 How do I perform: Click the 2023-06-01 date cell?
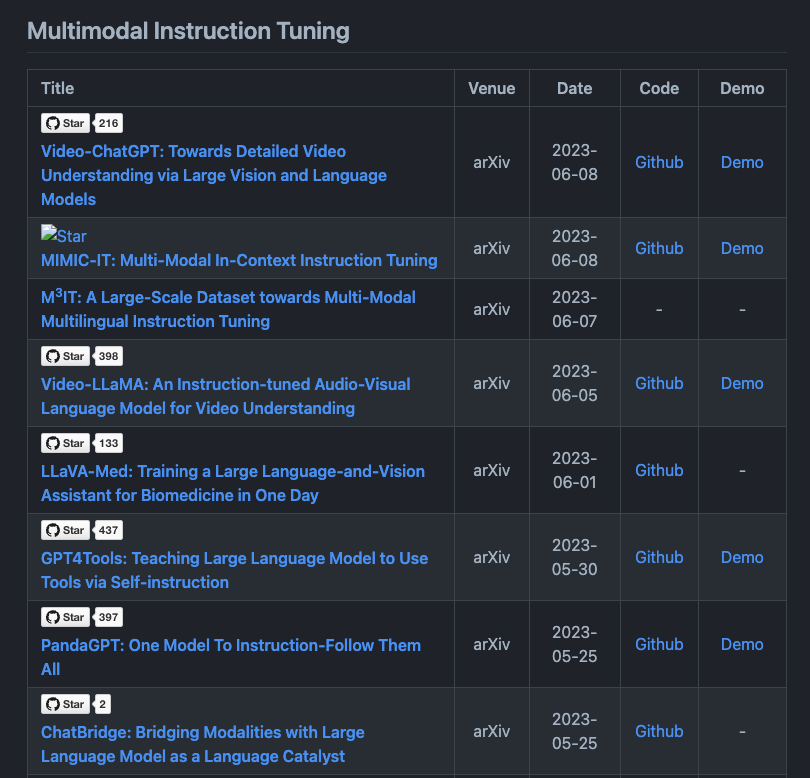574,470
